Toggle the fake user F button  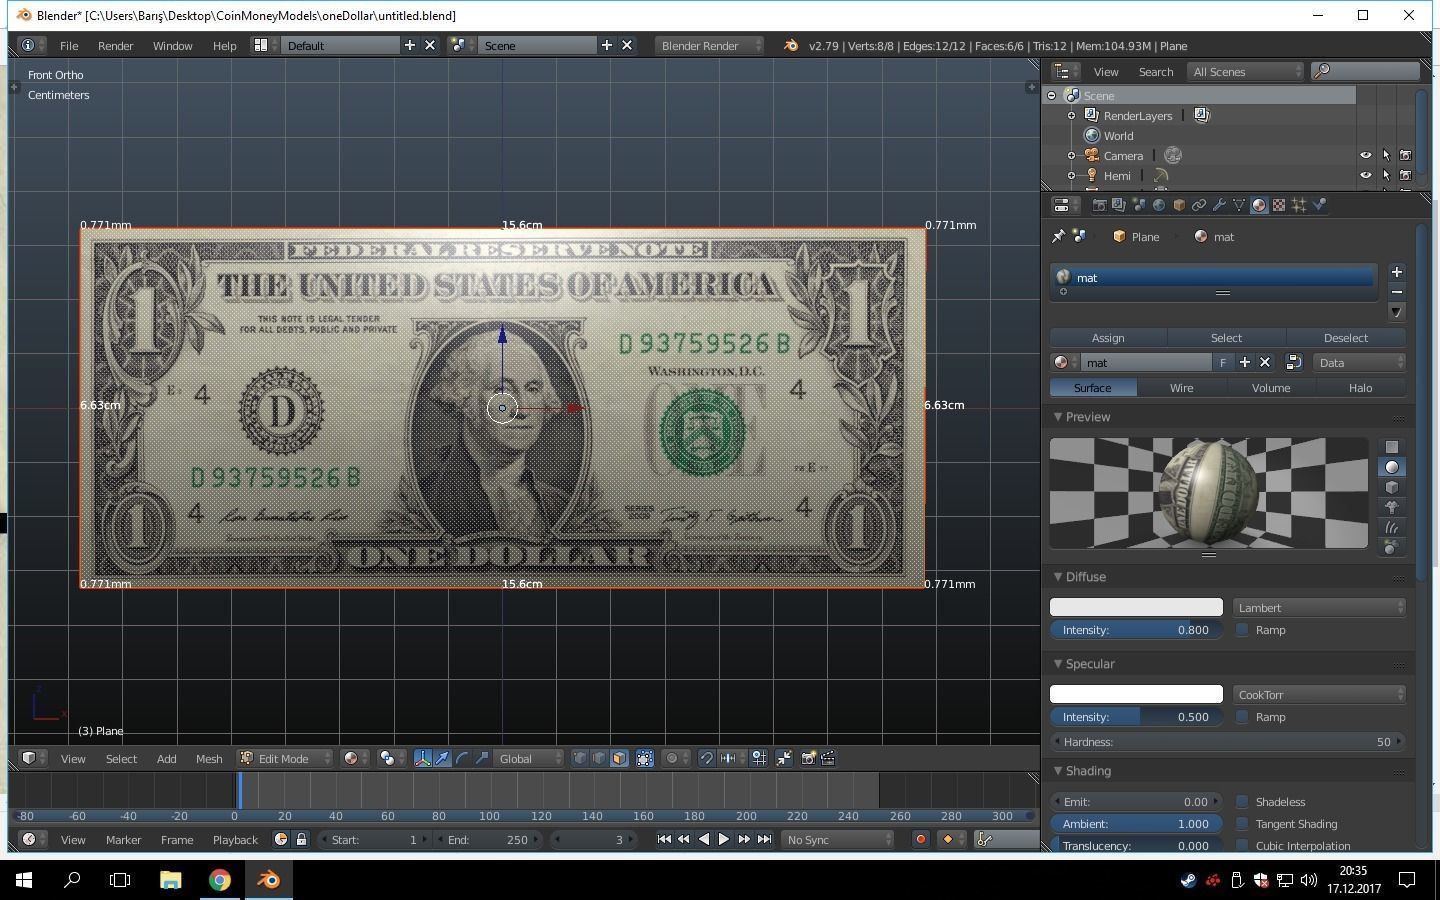(1223, 363)
